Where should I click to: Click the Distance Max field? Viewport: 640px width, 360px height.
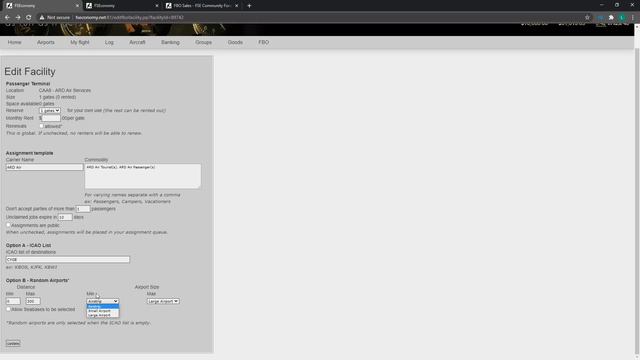point(33,301)
